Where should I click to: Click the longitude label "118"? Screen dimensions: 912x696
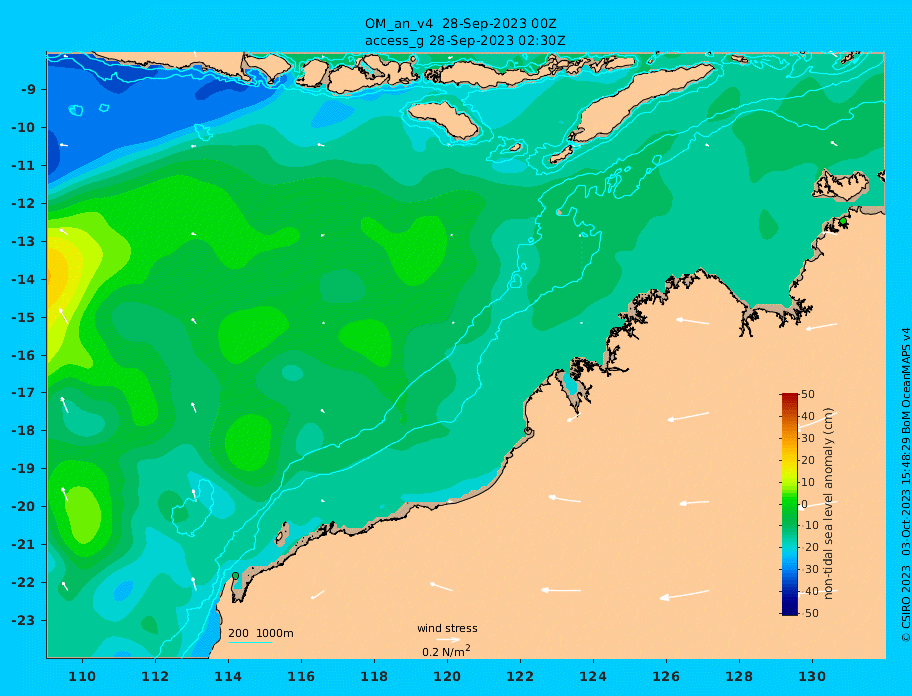point(374,676)
